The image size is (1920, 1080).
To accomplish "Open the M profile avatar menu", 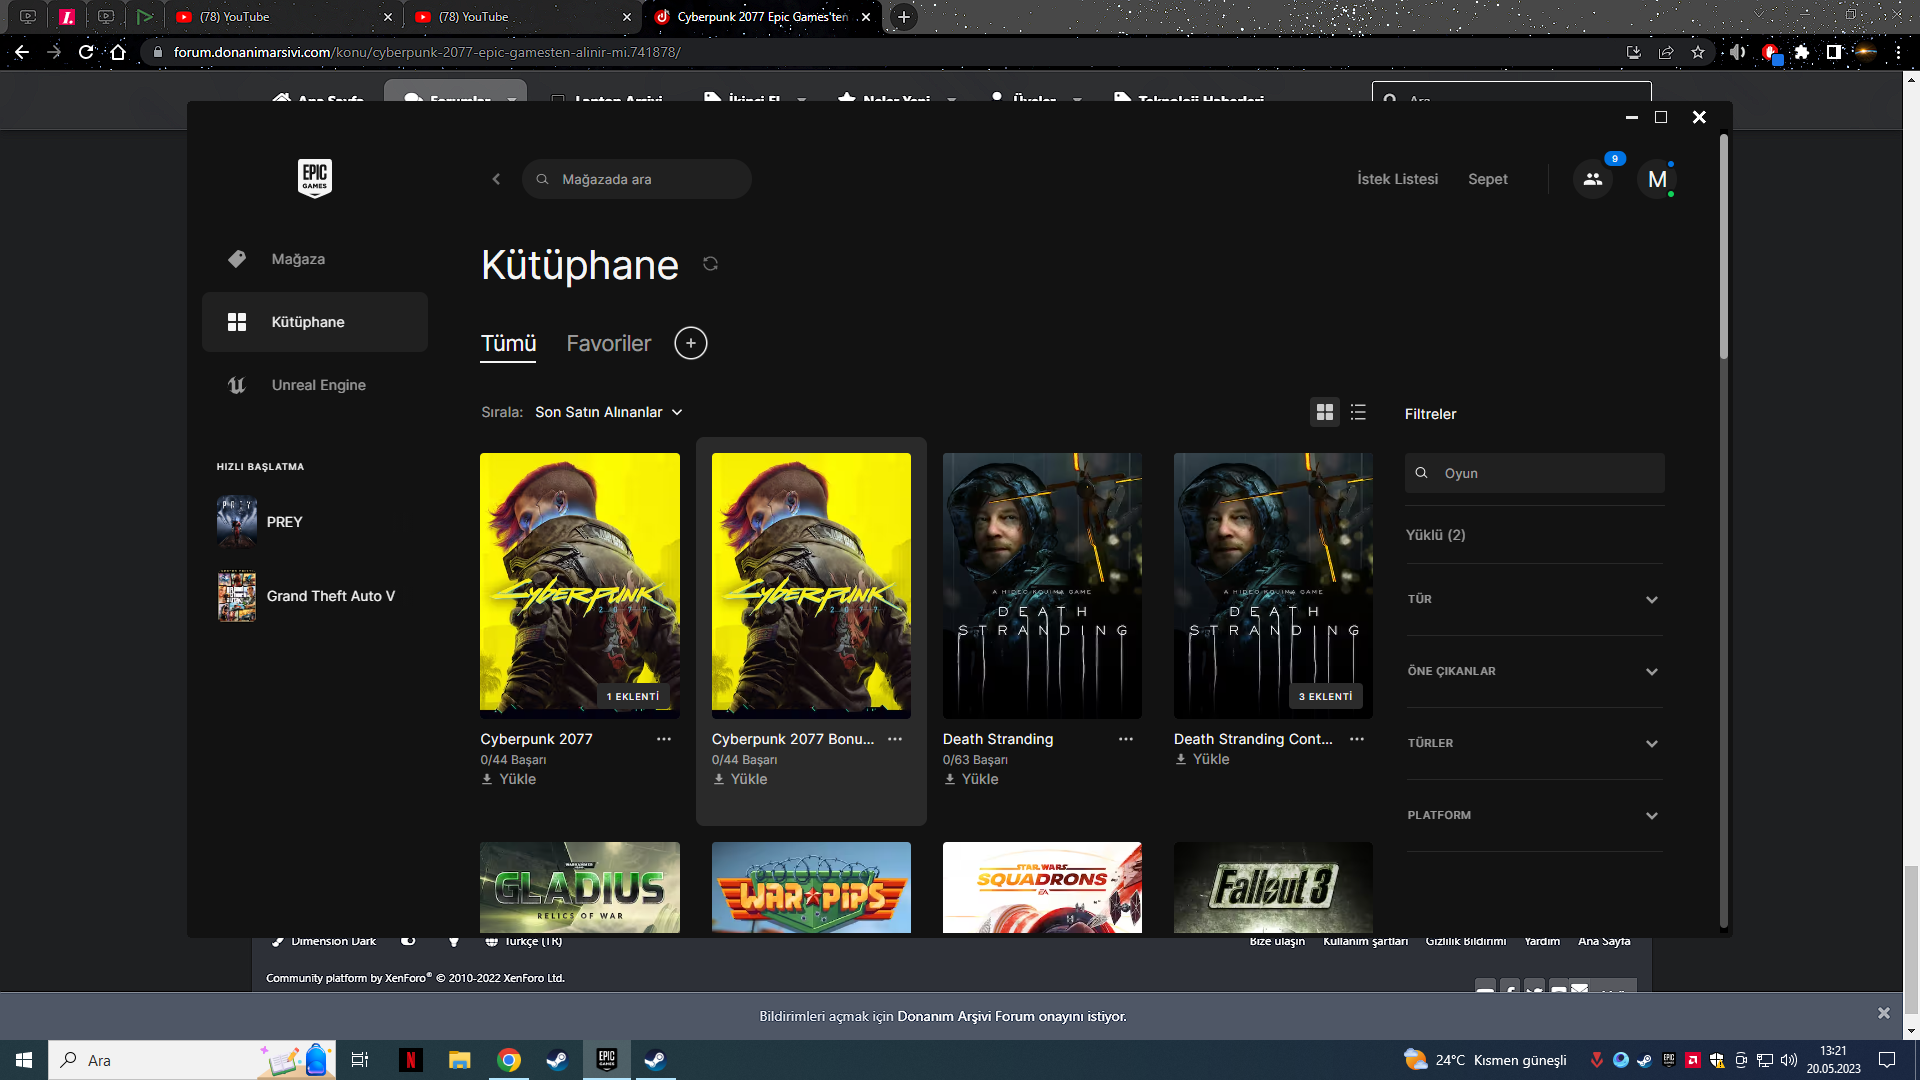I will 1657,179.
